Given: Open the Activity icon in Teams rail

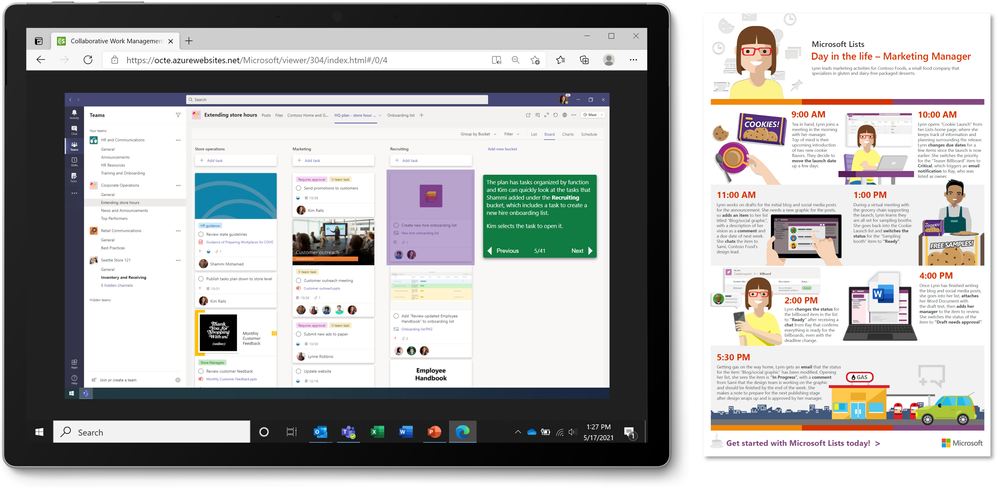Looking at the screenshot, I should [75, 114].
